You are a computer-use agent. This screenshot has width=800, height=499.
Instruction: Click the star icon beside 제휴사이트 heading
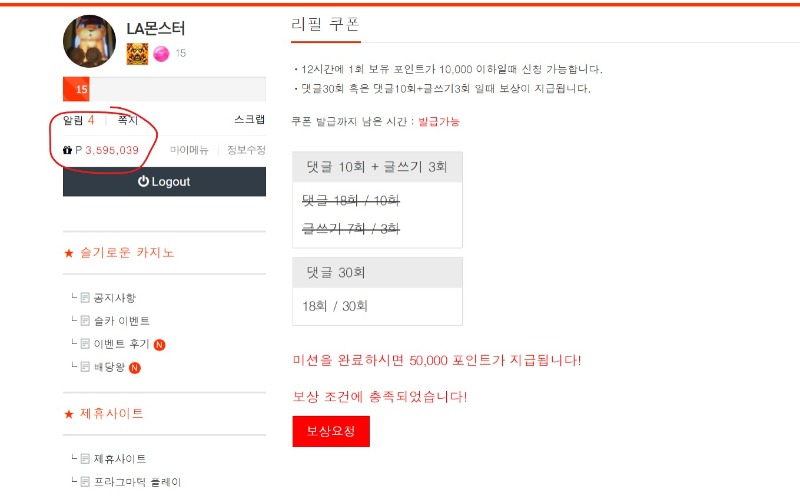pyautogui.click(x=69, y=413)
